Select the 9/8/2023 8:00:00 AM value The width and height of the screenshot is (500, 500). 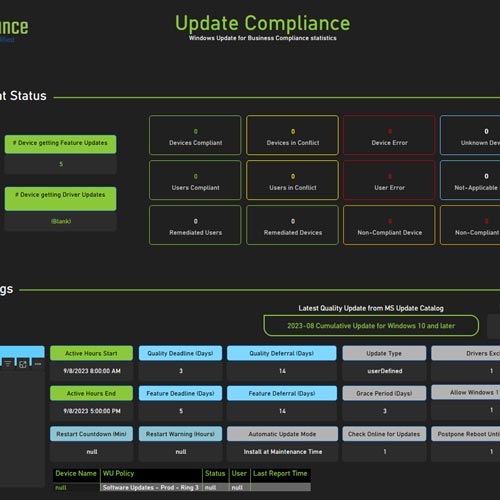[x=92, y=371]
